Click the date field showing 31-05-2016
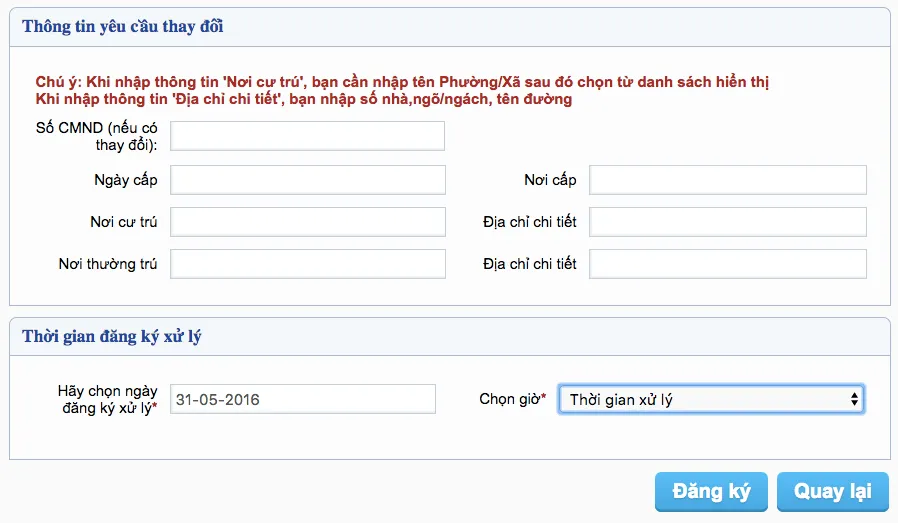Image resolution: width=898 pixels, height=523 pixels. point(303,399)
